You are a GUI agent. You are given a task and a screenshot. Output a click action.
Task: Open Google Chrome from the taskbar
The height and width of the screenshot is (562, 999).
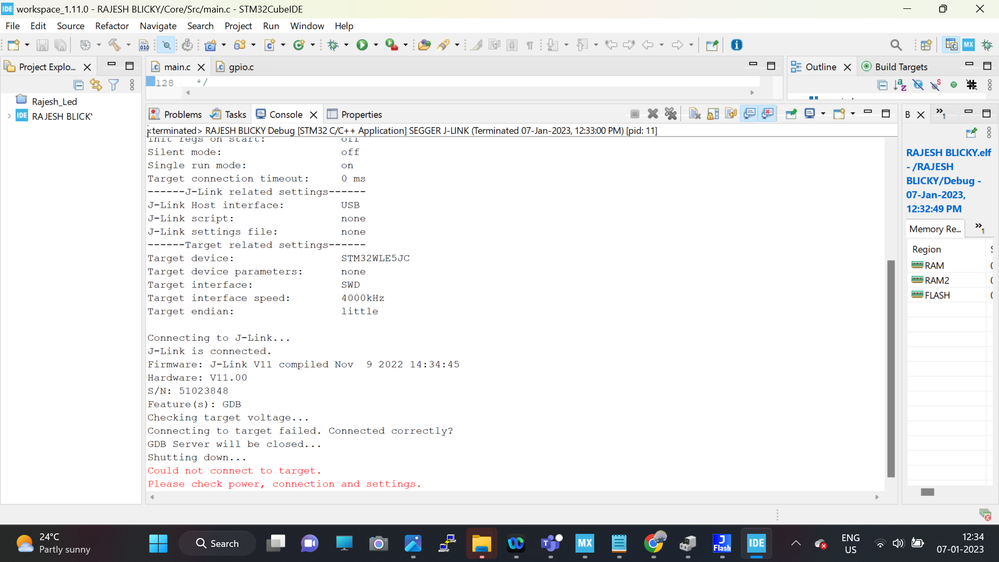[653, 543]
